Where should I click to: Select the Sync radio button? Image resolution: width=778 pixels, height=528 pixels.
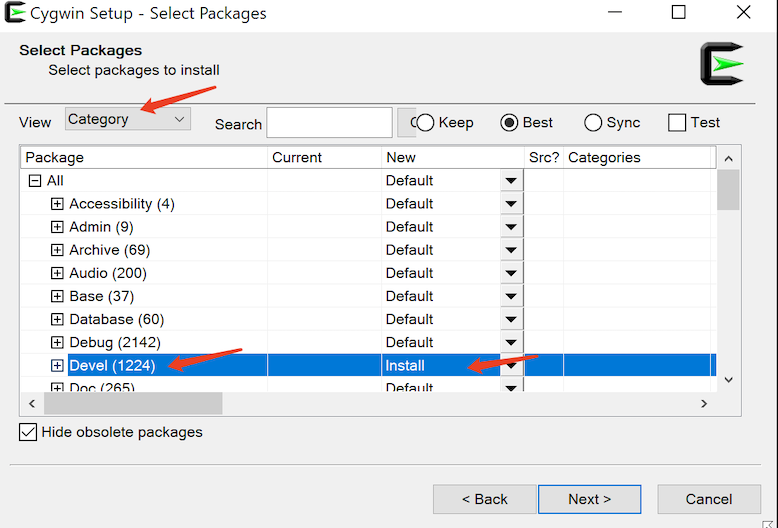pyautogui.click(x=593, y=123)
